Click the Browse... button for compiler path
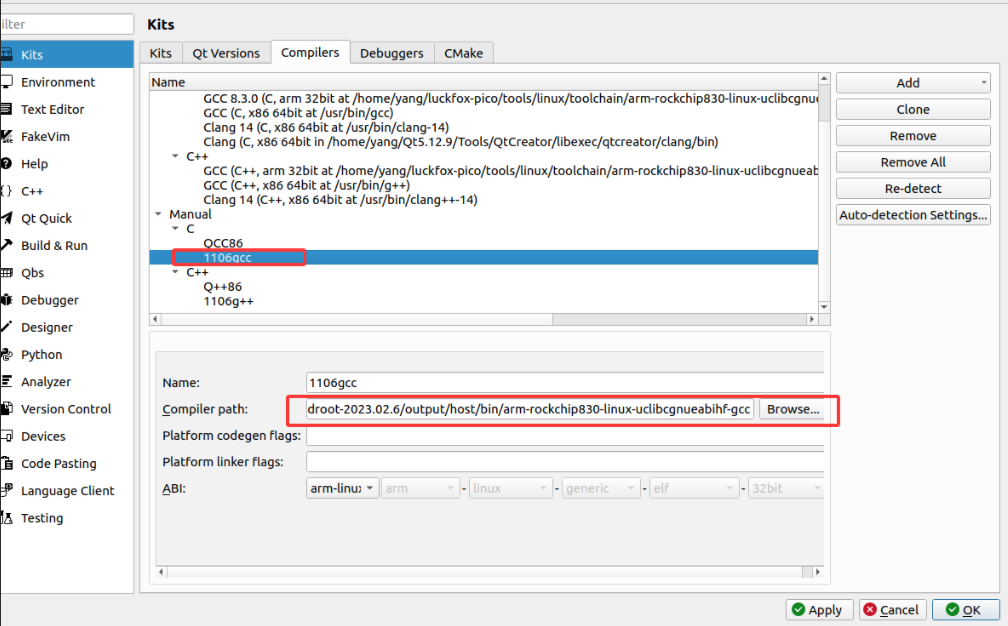Image resolution: width=1008 pixels, height=626 pixels. (x=792, y=409)
